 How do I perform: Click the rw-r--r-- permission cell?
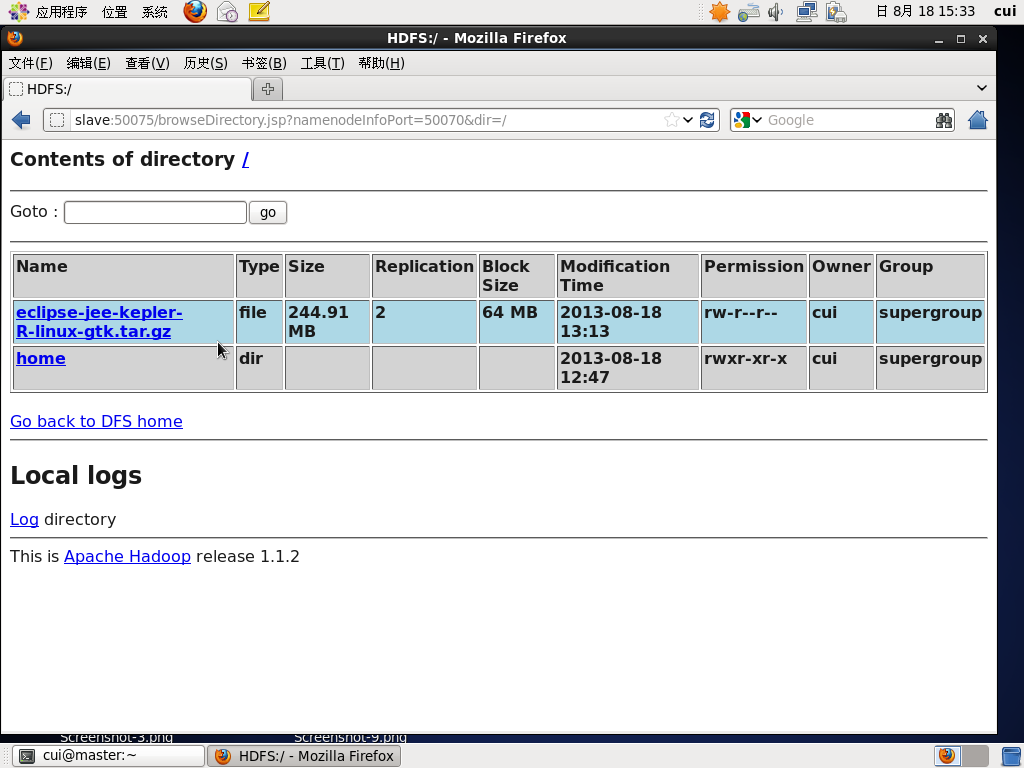click(x=754, y=322)
